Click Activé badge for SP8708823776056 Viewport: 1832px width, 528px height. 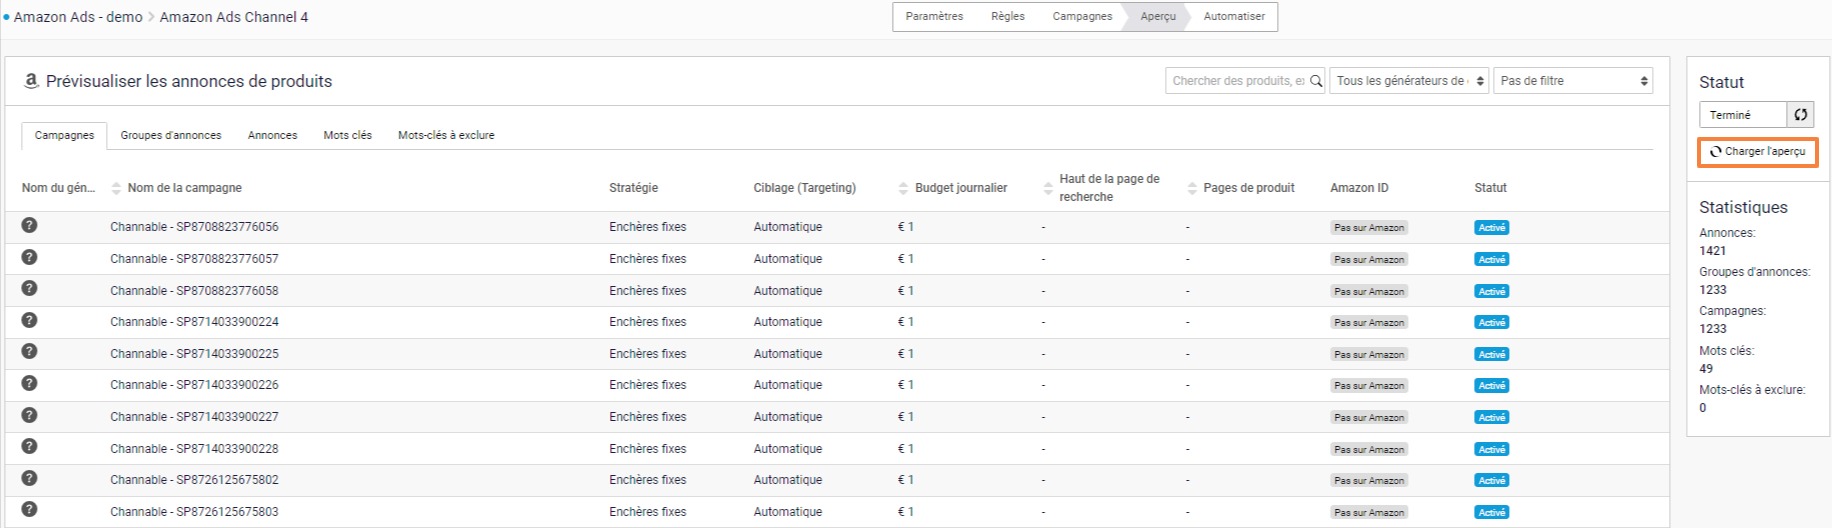coord(1491,228)
